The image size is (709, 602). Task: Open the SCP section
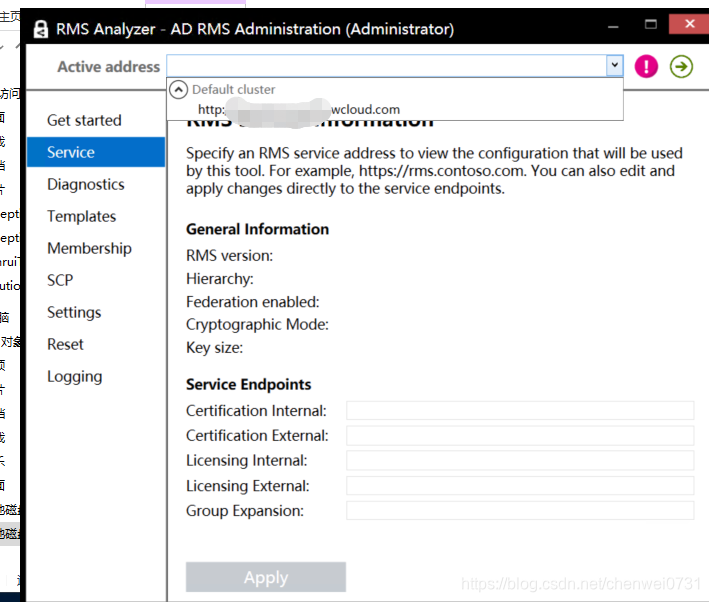point(60,280)
